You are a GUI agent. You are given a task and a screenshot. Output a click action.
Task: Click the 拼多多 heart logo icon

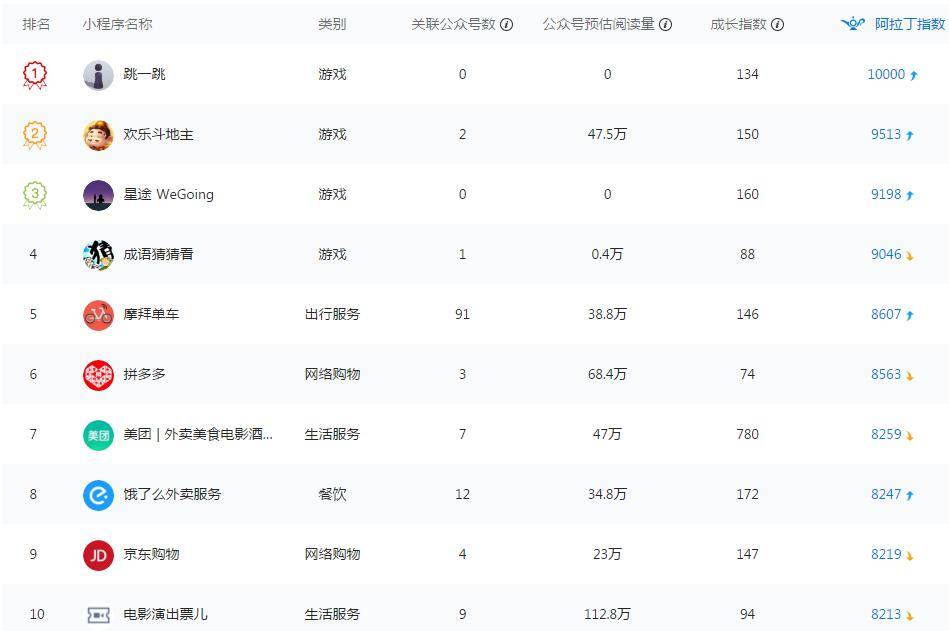(x=98, y=375)
